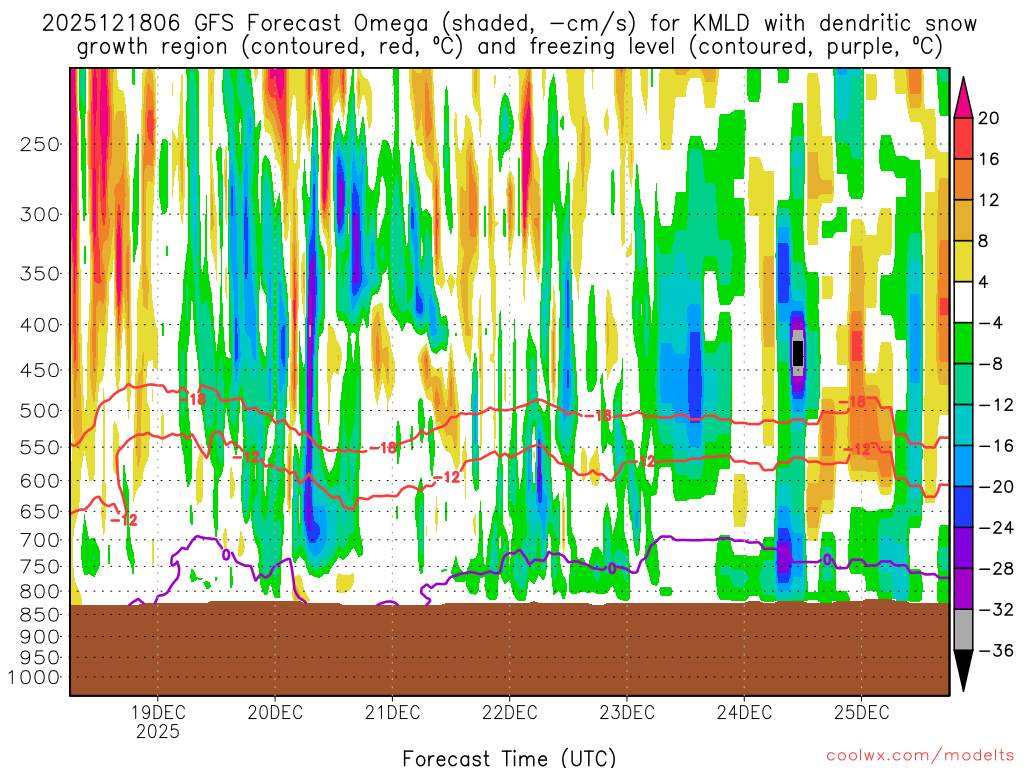Viewport: 1024px width, 768px height.
Task: Click the 500 pressure level label
Action: click(40, 411)
